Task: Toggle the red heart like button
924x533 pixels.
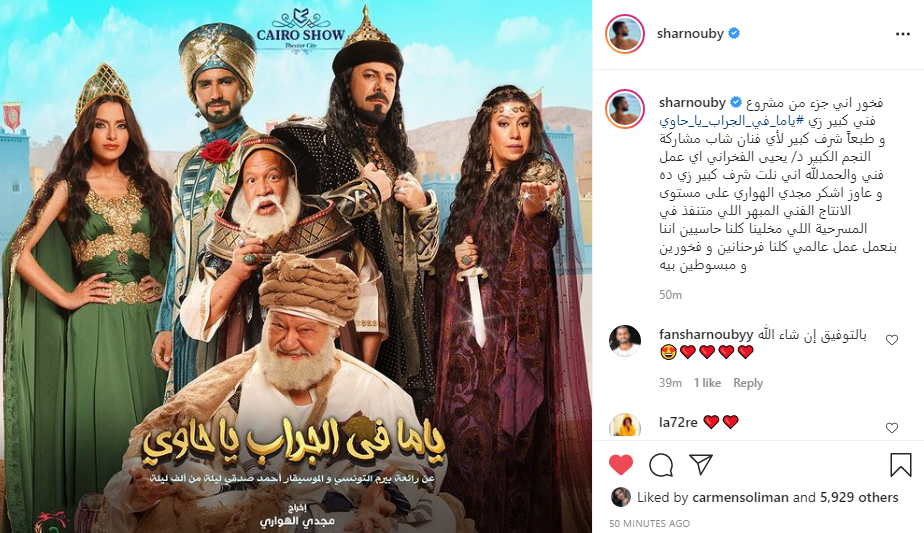Action: tap(621, 465)
